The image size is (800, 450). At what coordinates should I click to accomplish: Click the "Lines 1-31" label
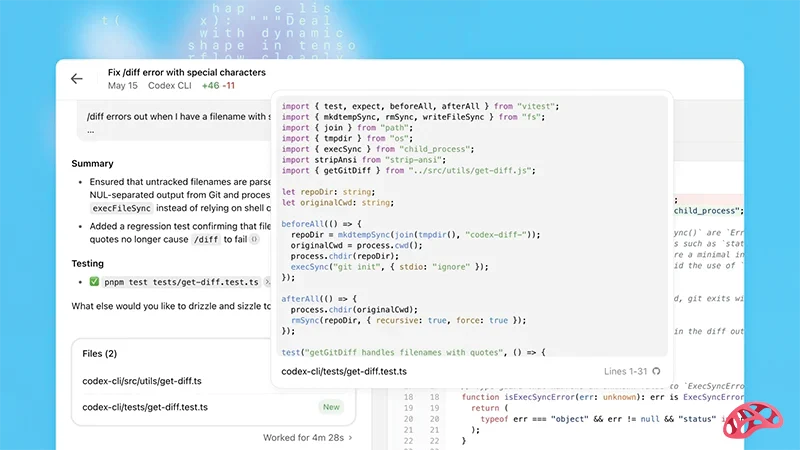[x=624, y=371]
